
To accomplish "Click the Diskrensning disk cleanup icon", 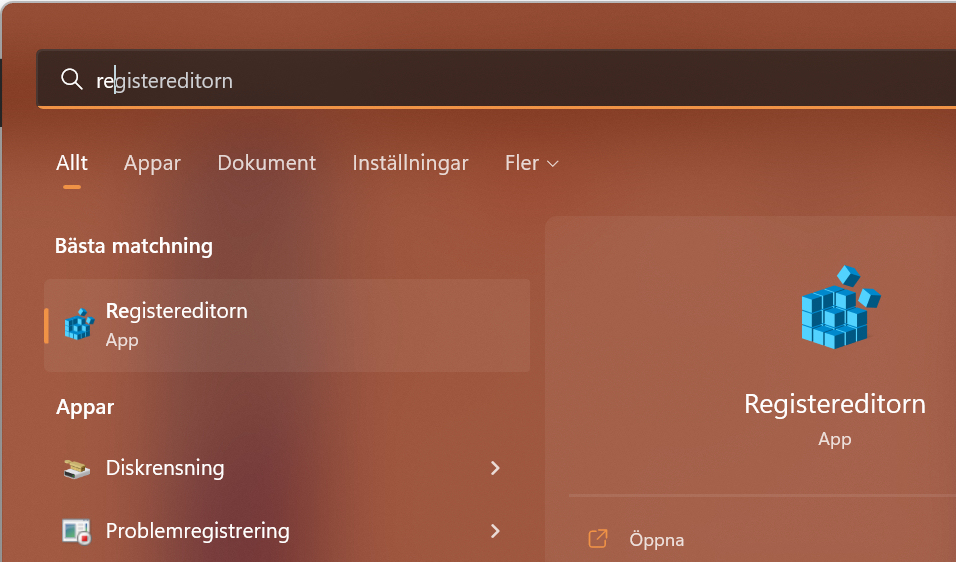I will point(77,468).
